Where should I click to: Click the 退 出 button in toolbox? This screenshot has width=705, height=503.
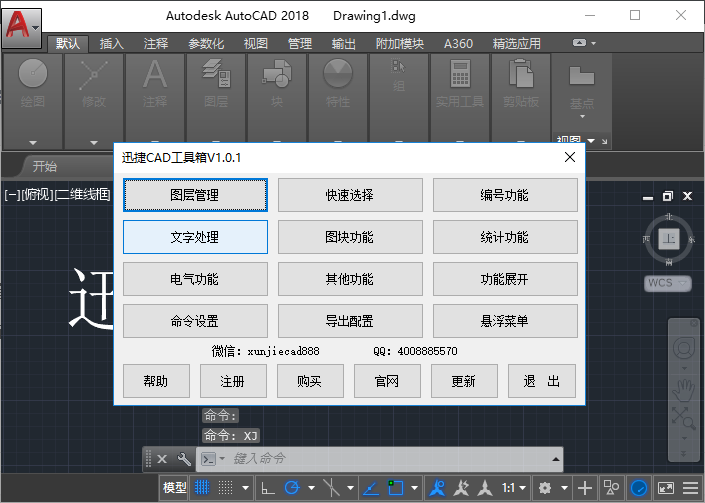tap(542, 381)
